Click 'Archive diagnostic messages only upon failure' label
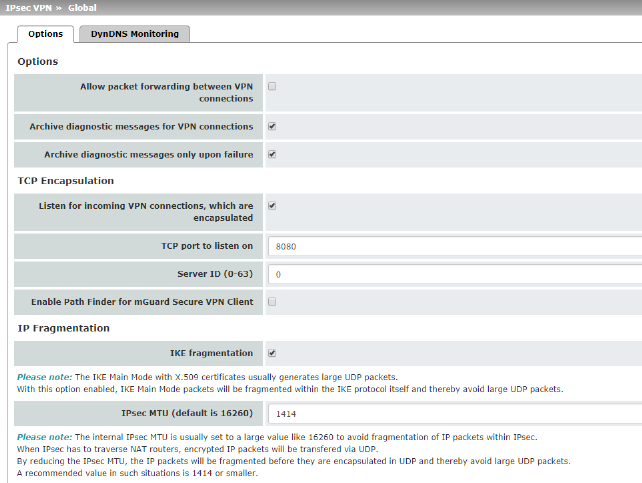This screenshot has width=642, height=483. click(149, 154)
